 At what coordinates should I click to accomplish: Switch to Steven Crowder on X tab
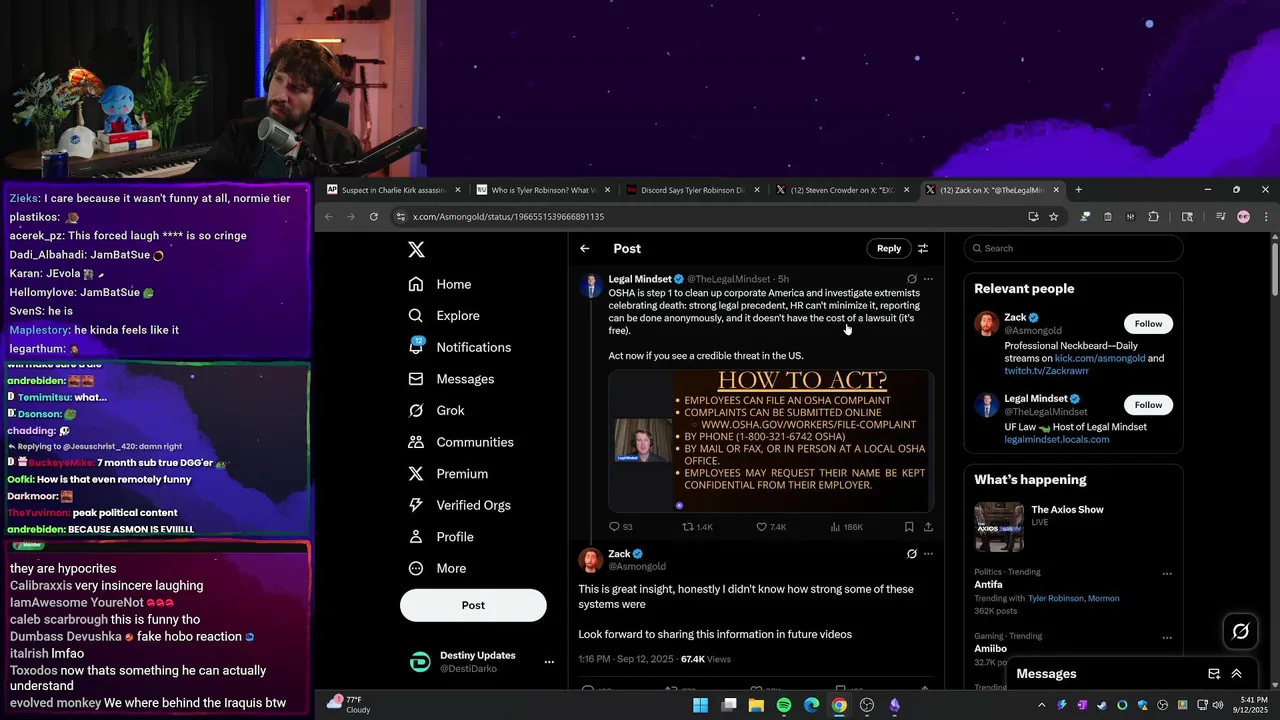[x=842, y=190]
